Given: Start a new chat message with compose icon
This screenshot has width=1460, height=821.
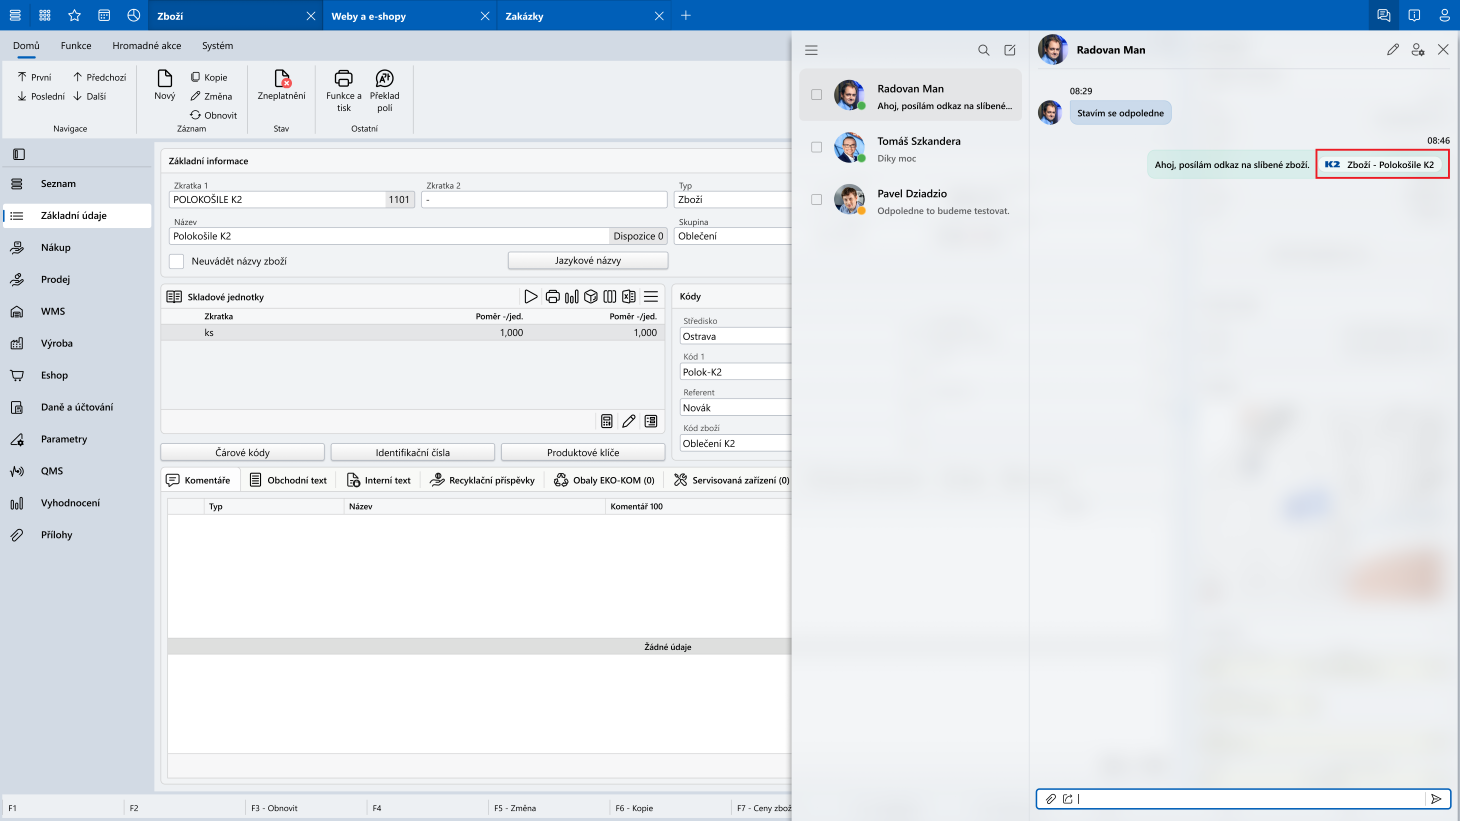Looking at the screenshot, I should pyautogui.click(x=1010, y=50).
